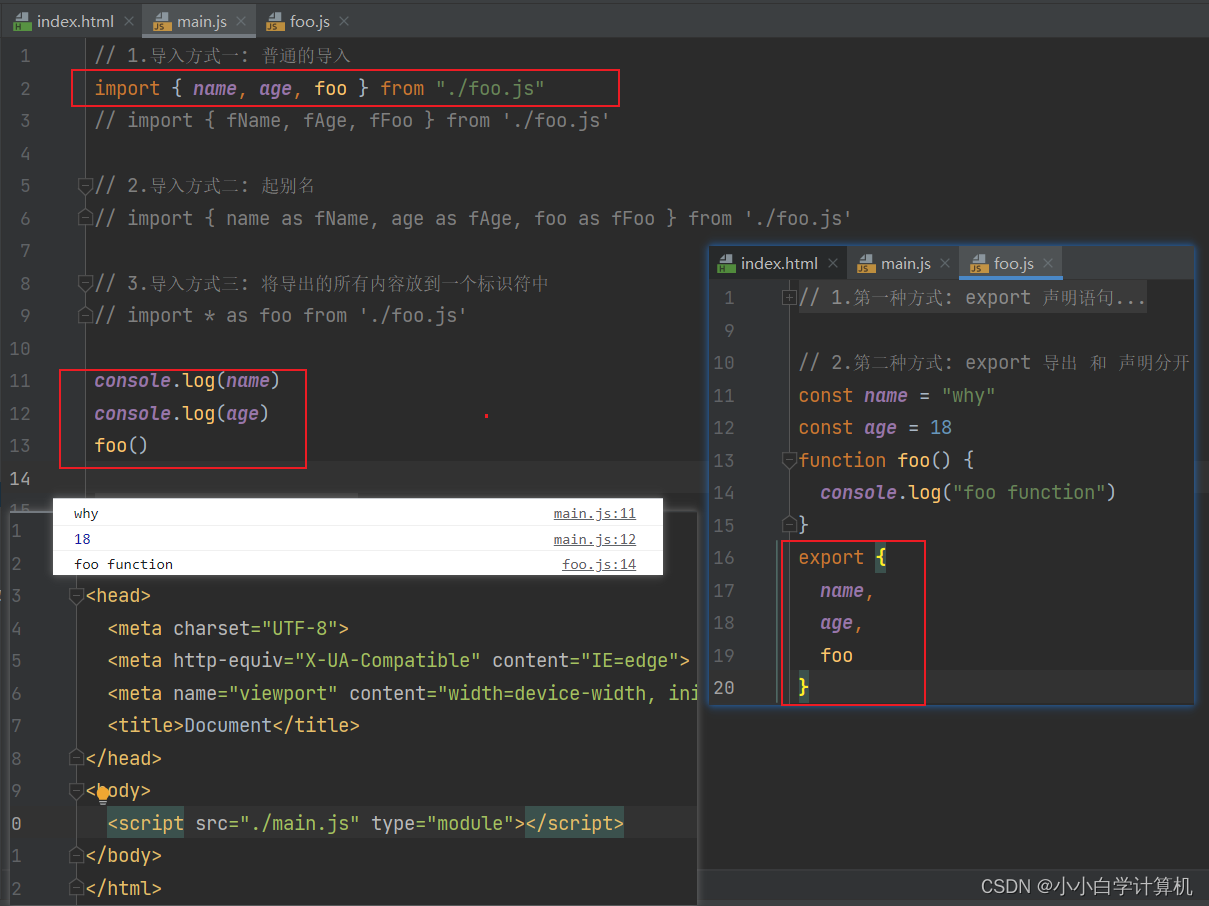1209x906 pixels.
Task: Click the 'foo()' call on line 13
Action: (x=121, y=445)
